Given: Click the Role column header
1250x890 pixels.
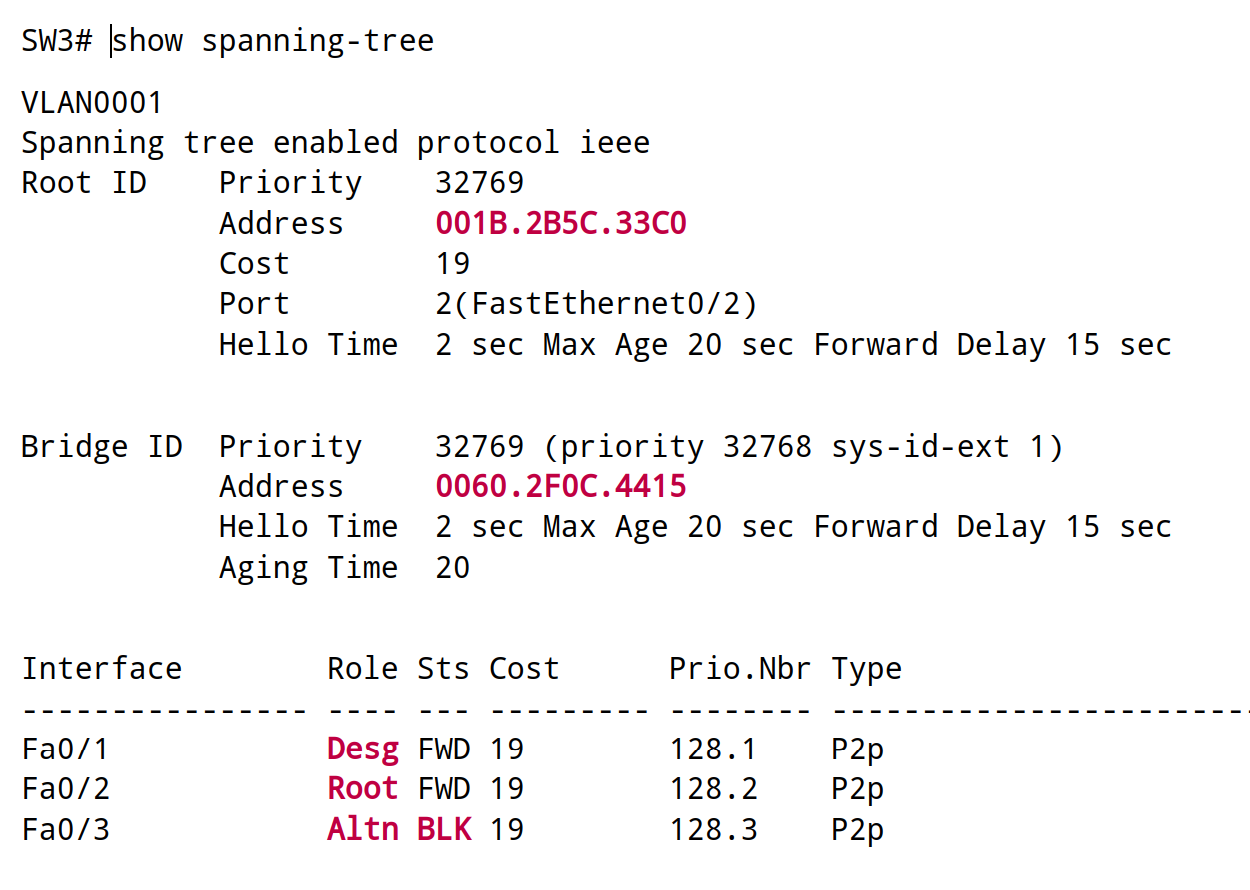Looking at the screenshot, I should 362,668.
